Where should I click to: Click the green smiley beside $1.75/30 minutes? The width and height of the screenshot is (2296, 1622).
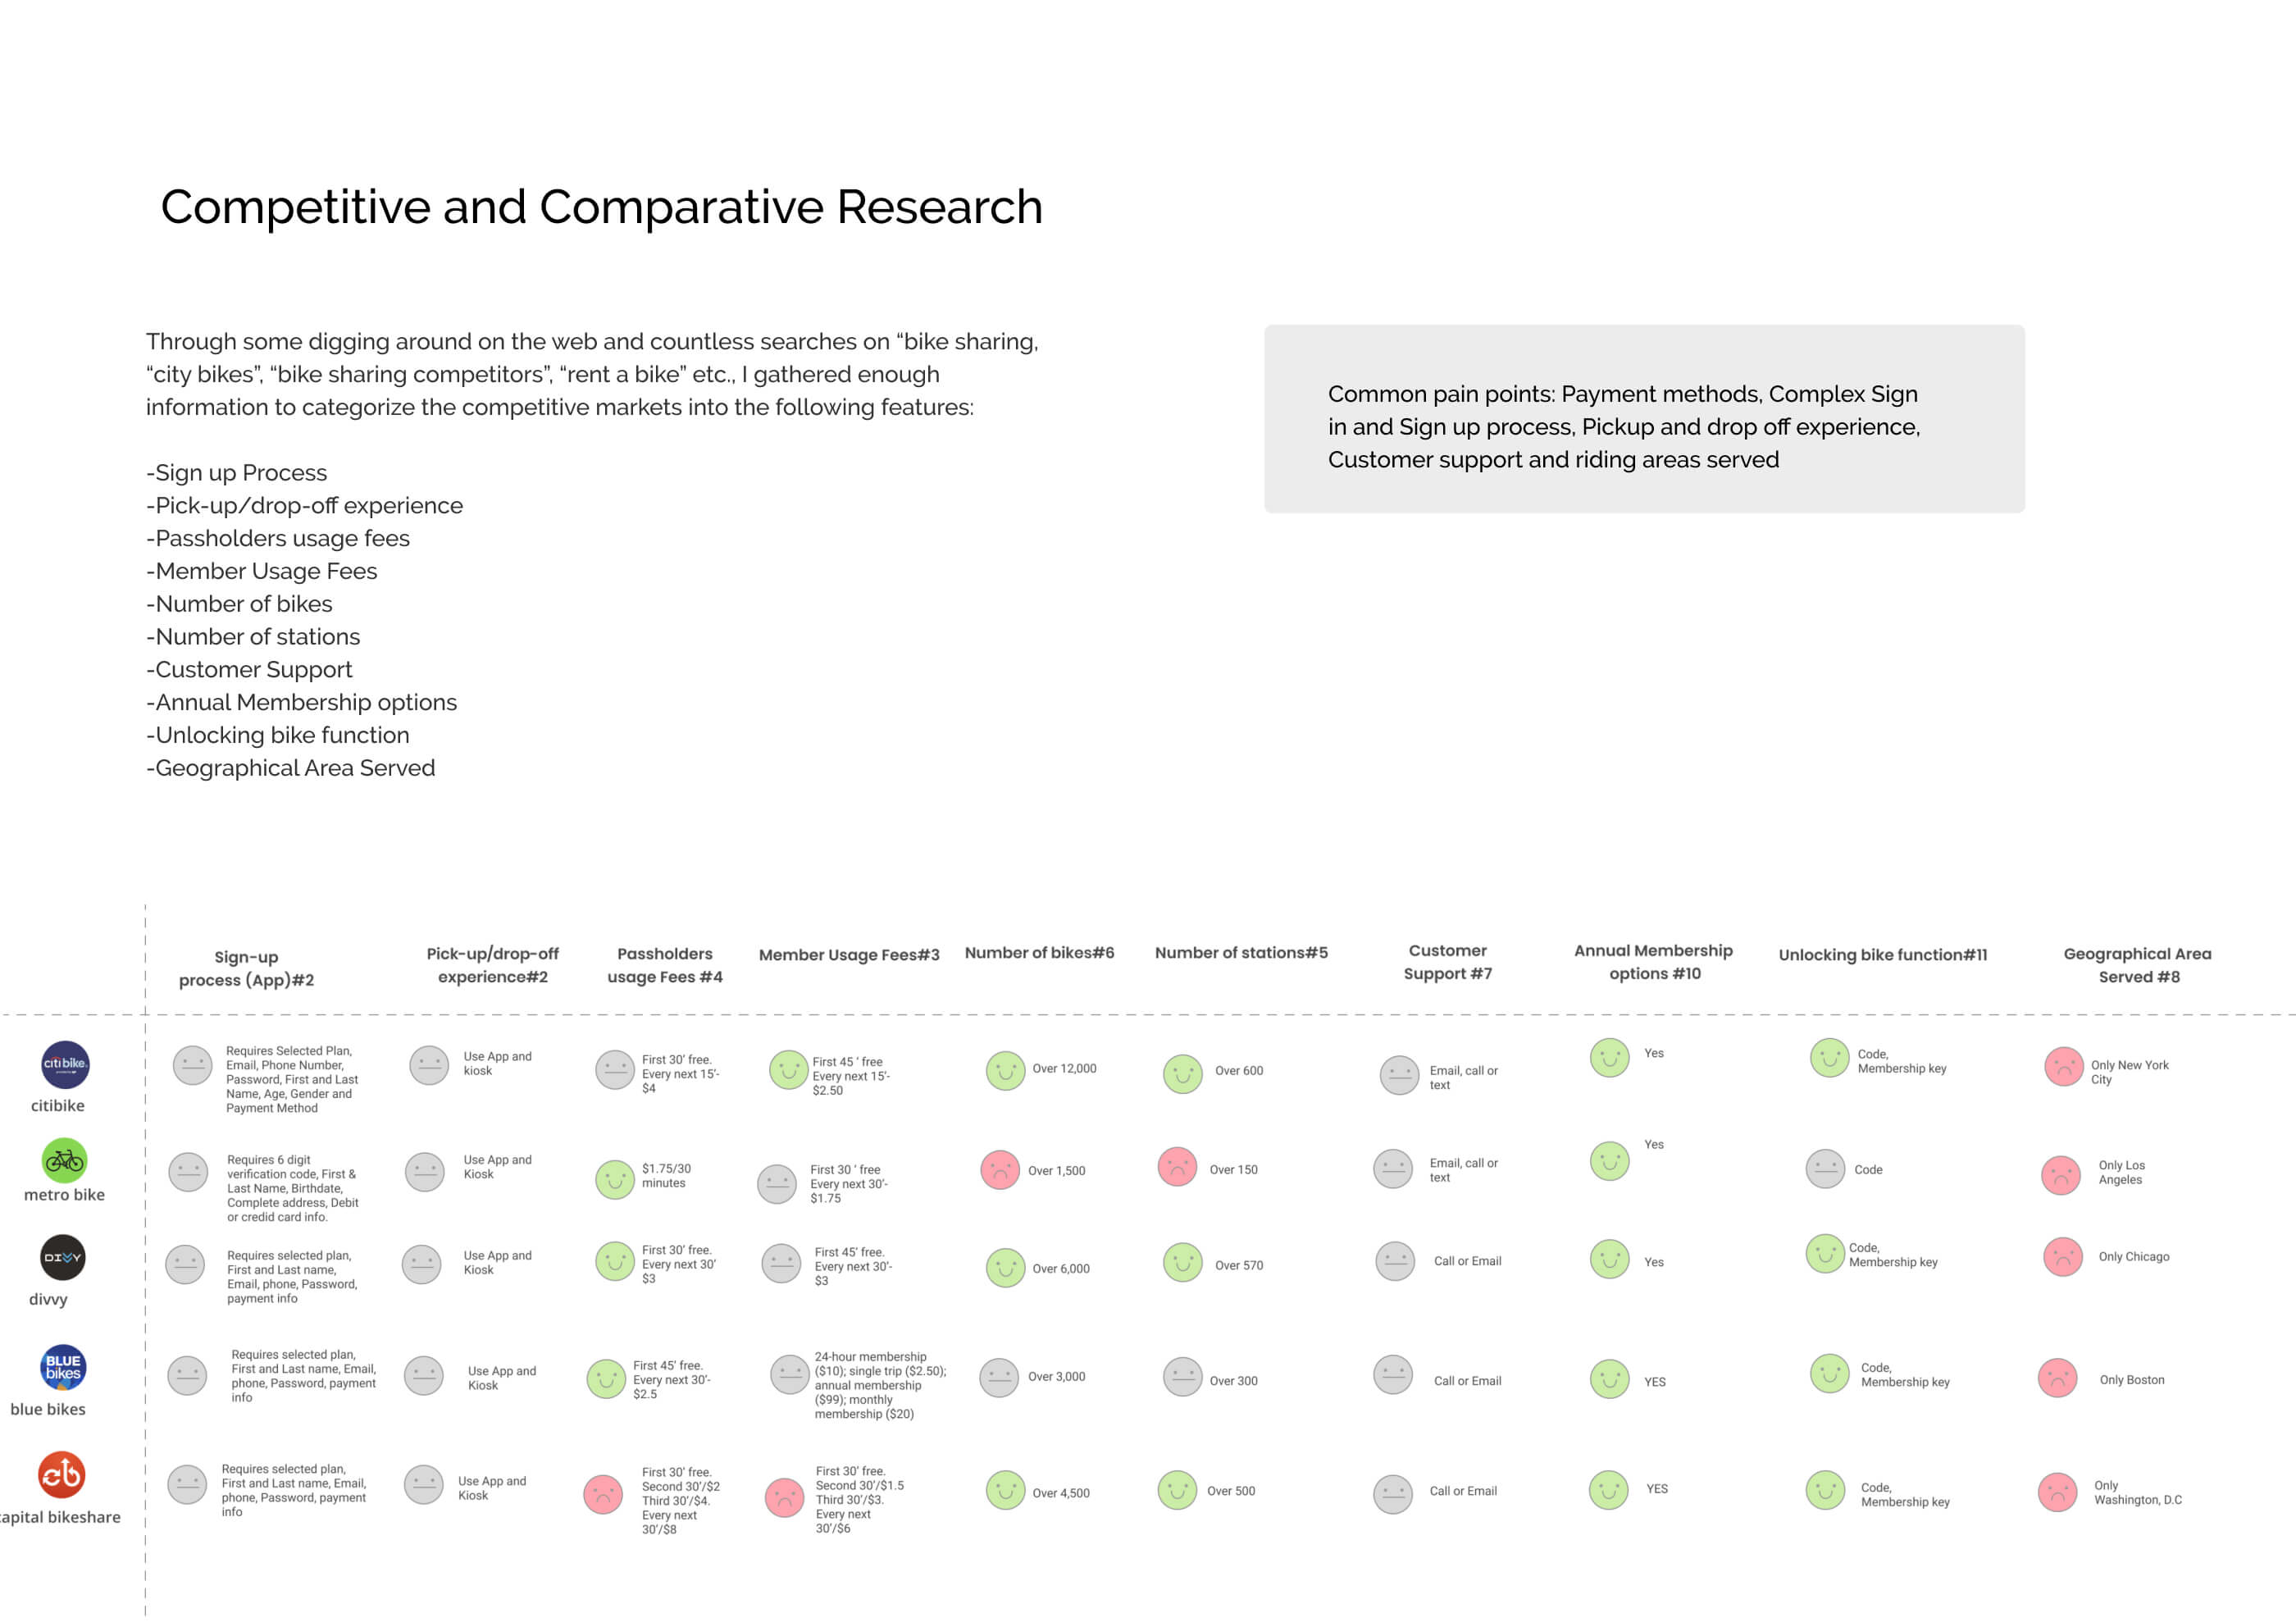pyautogui.click(x=615, y=1180)
